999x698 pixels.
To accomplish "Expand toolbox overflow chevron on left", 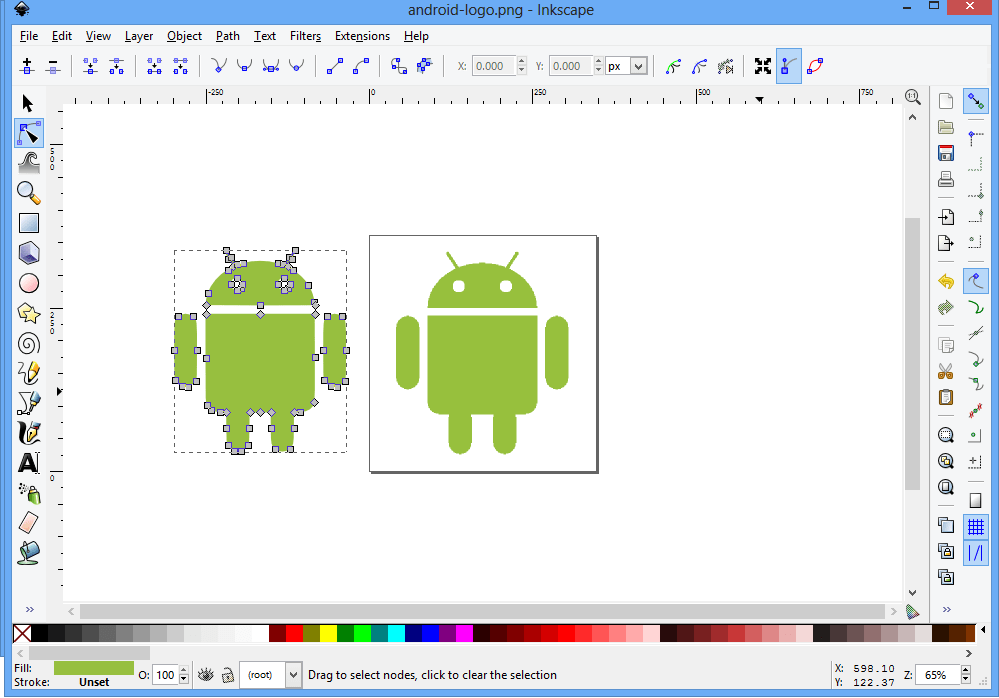I will 29,609.
